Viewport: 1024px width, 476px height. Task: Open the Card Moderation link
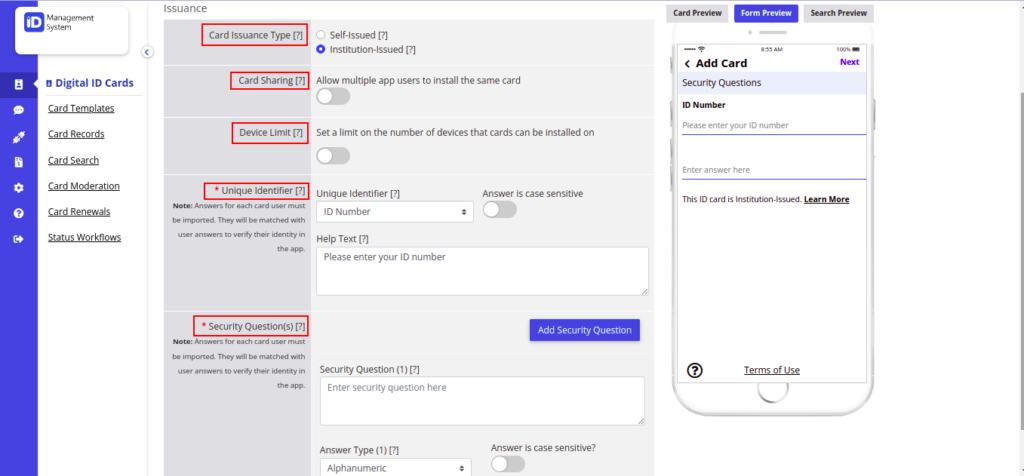(84, 186)
